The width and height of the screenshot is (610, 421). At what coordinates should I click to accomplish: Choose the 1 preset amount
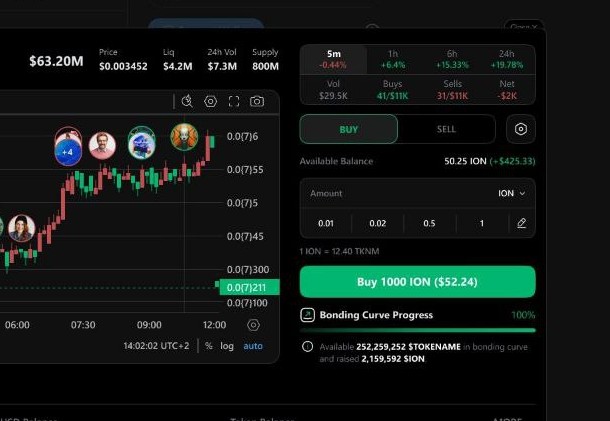pyautogui.click(x=482, y=223)
